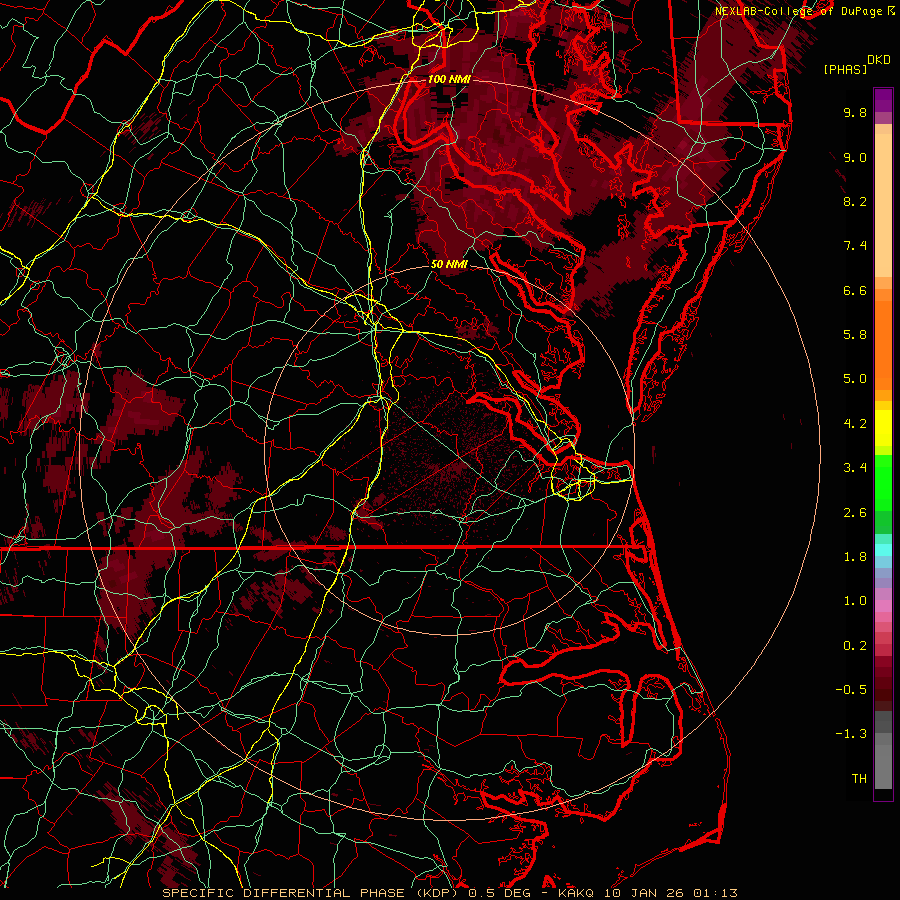
Task: Click the 10 JAN 26 date in caption
Action: click(x=644, y=893)
